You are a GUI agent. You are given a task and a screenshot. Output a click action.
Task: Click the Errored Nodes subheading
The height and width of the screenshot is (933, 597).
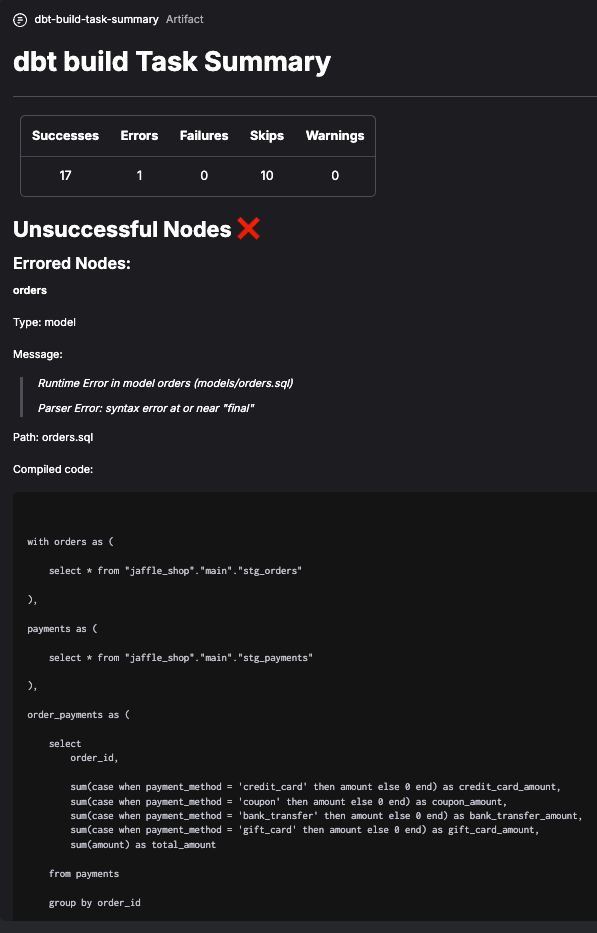tap(71, 263)
